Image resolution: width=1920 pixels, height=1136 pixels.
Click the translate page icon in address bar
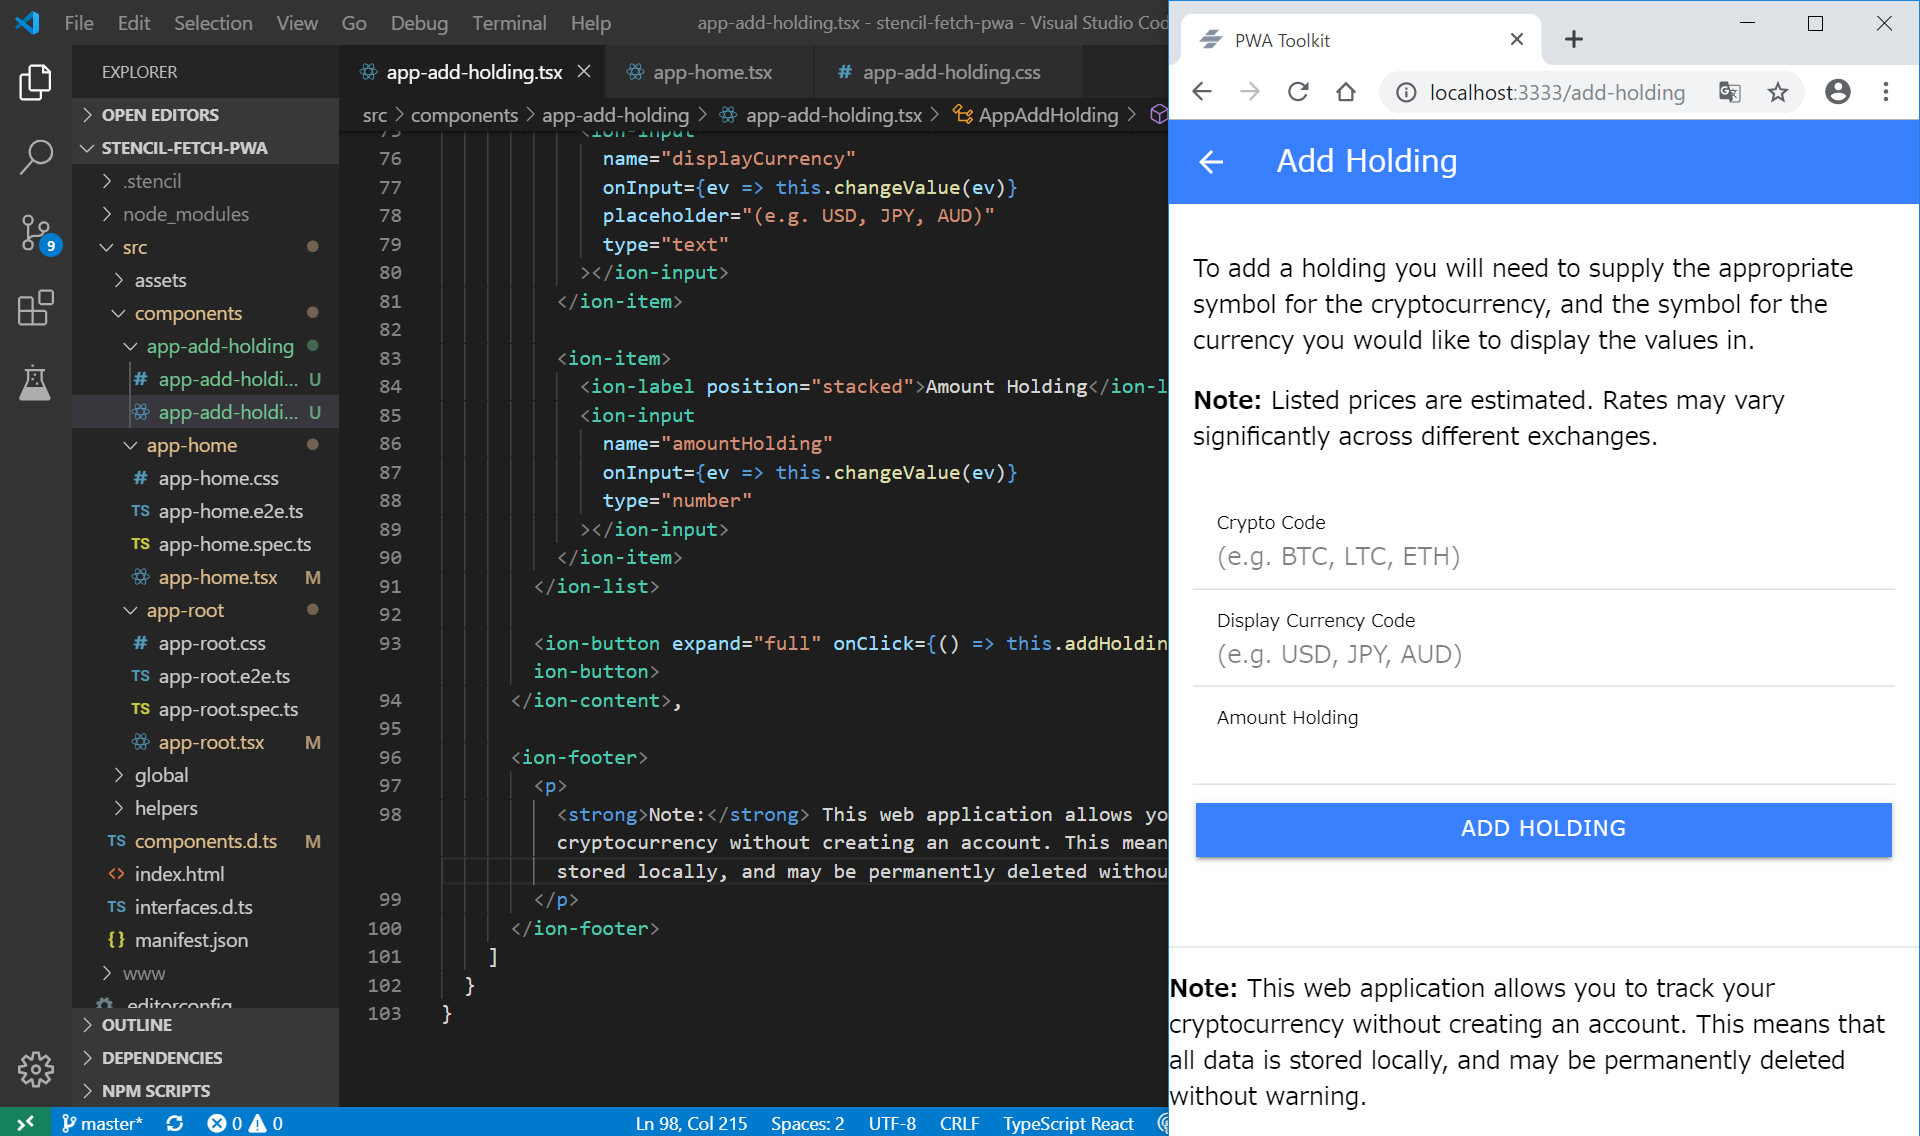coord(1729,92)
